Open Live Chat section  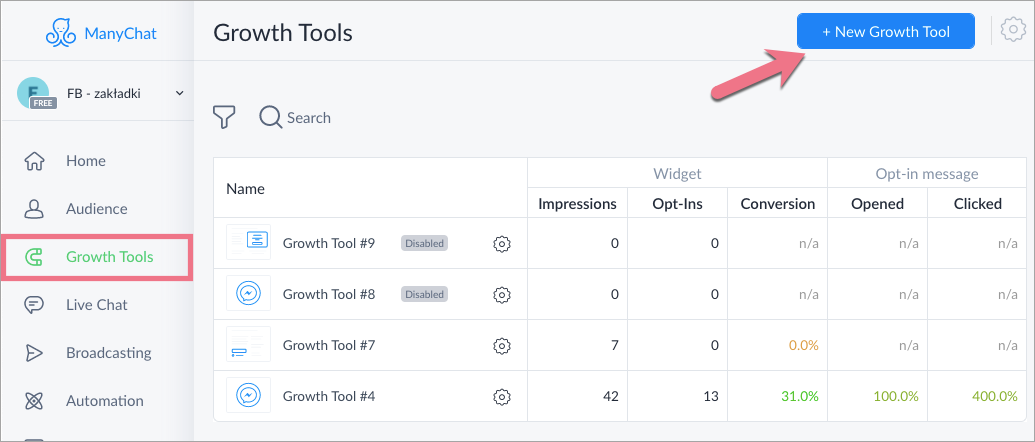tap(97, 305)
